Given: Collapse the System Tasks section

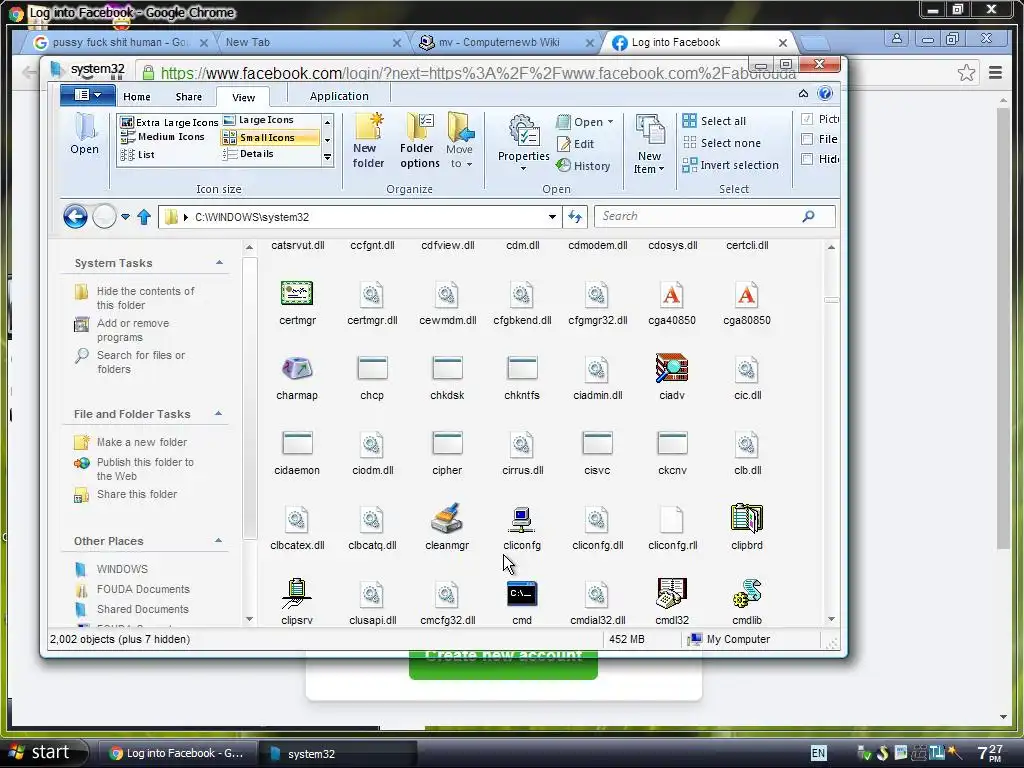Looking at the screenshot, I should click(219, 263).
